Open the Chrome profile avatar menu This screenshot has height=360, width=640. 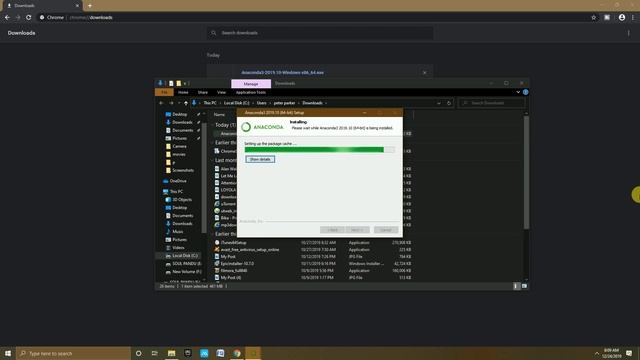[622, 18]
